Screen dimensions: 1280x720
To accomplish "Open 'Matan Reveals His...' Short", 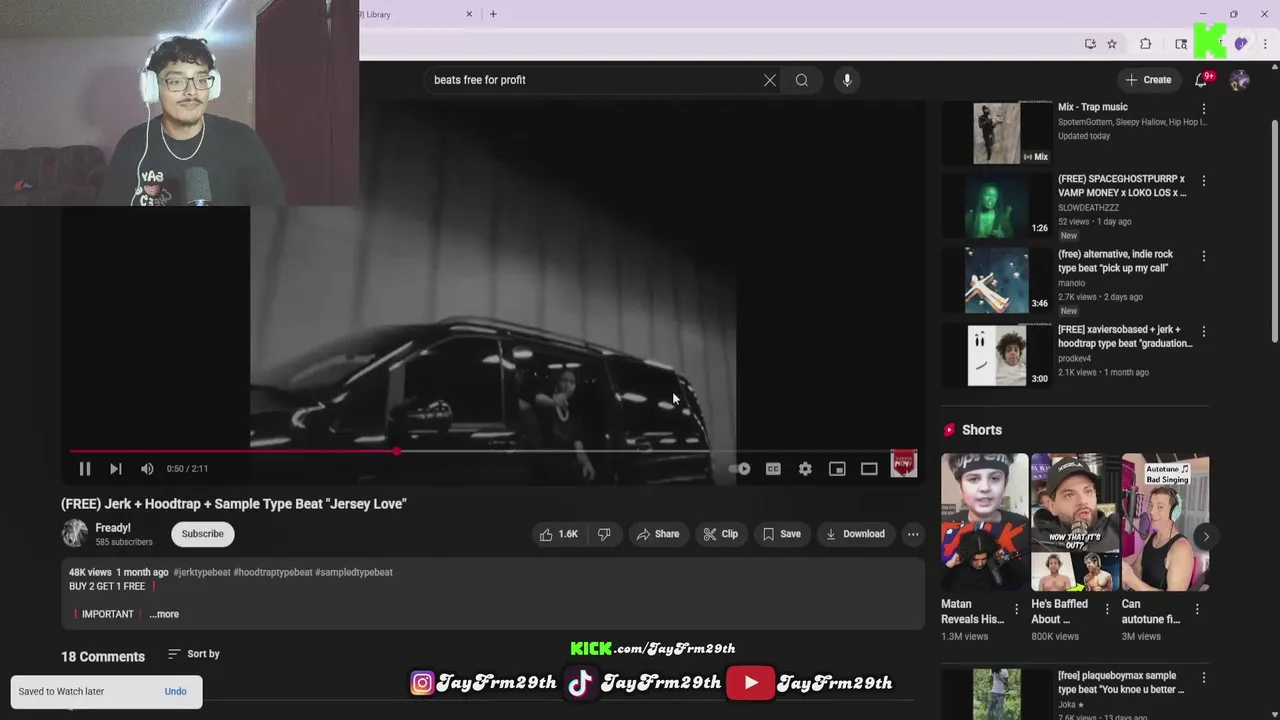I will tap(984, 522).
